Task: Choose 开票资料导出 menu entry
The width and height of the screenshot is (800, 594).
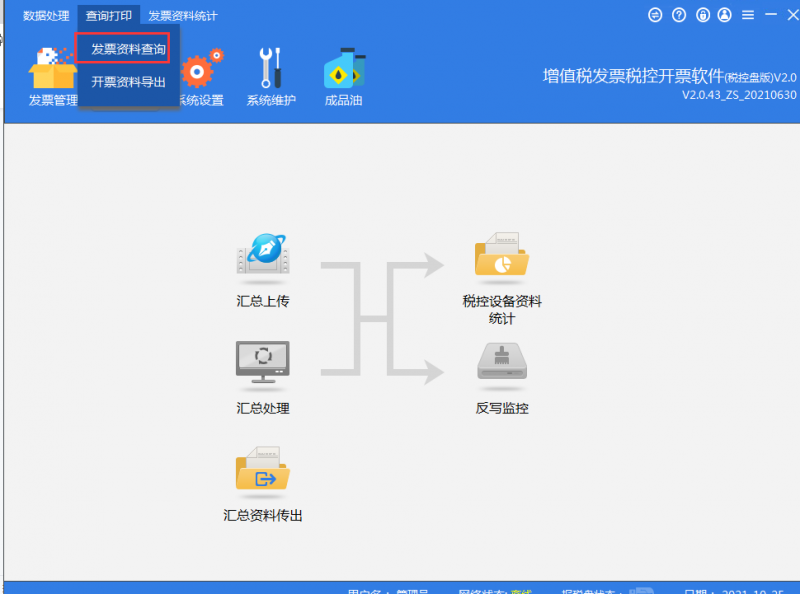Action: pos(128,82)
